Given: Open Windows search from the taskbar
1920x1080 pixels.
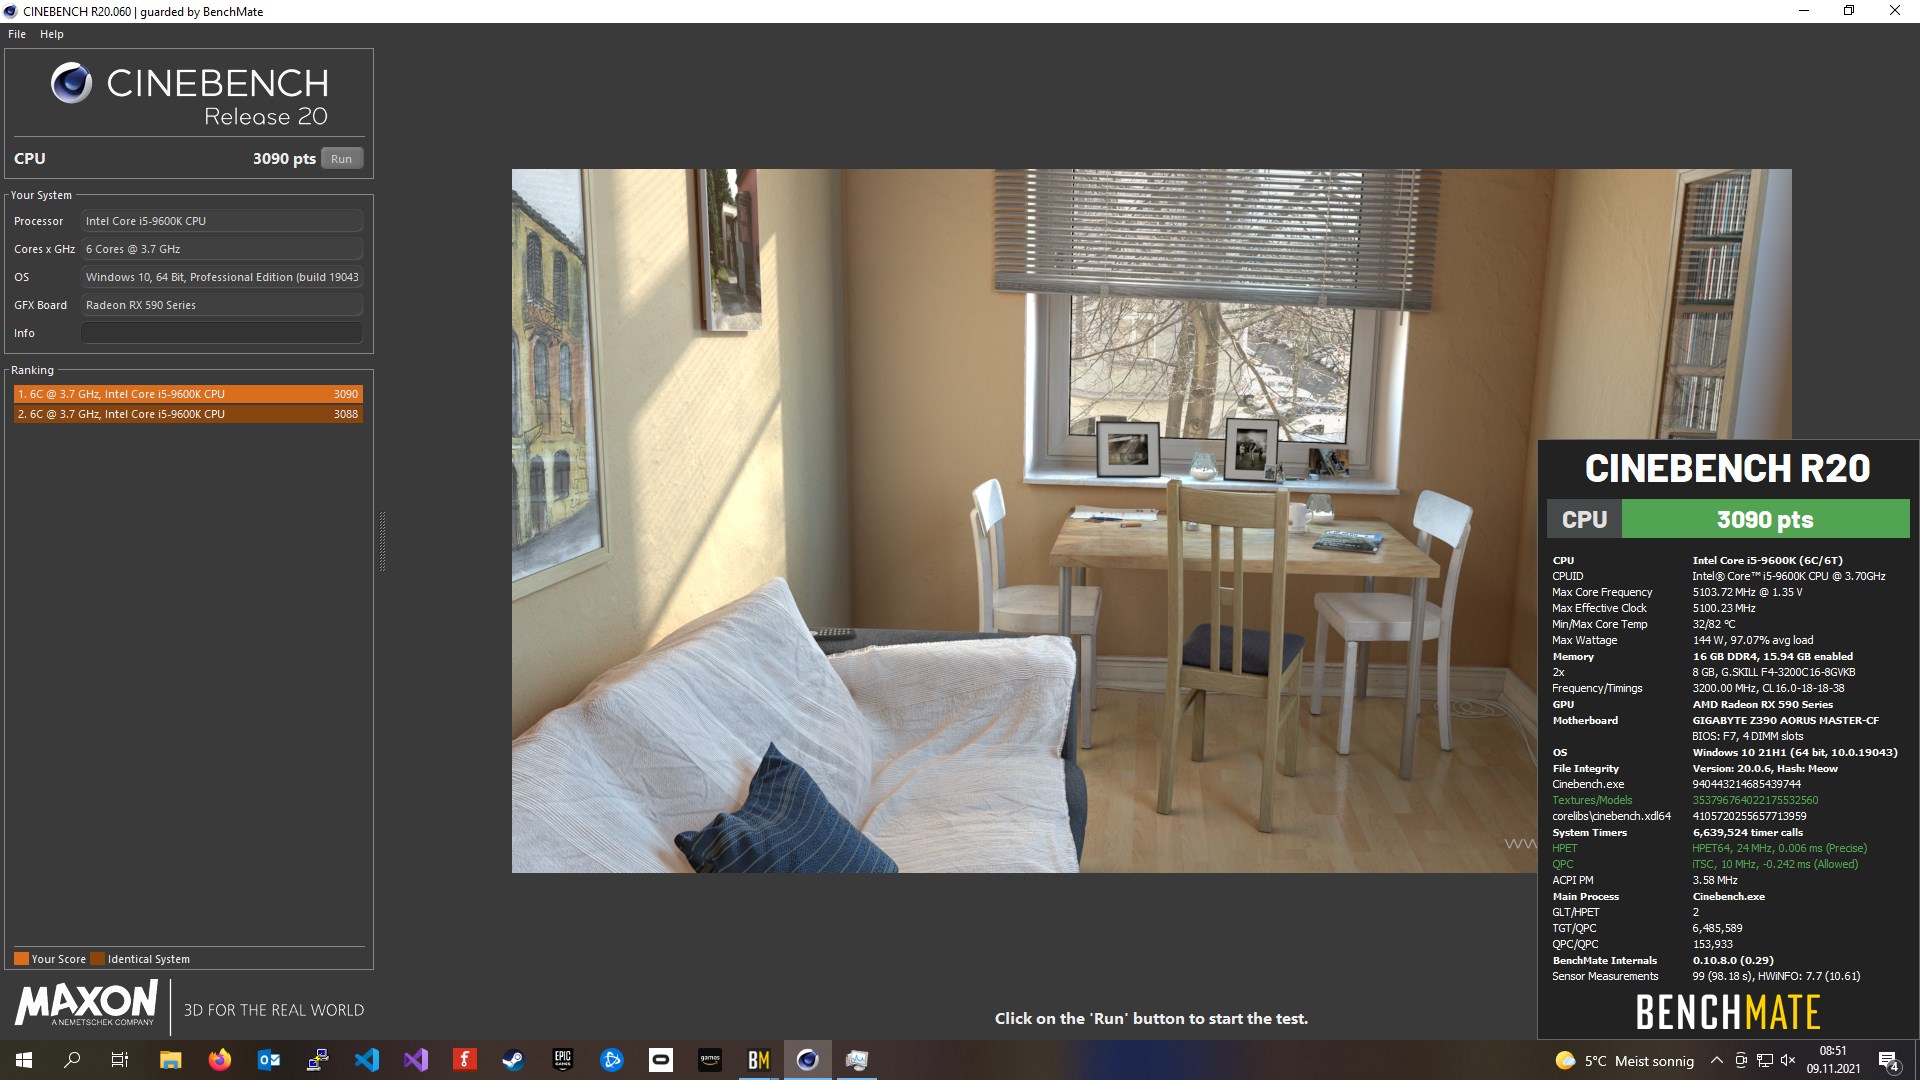Looking at the screenshot, I should [72, 1060].
